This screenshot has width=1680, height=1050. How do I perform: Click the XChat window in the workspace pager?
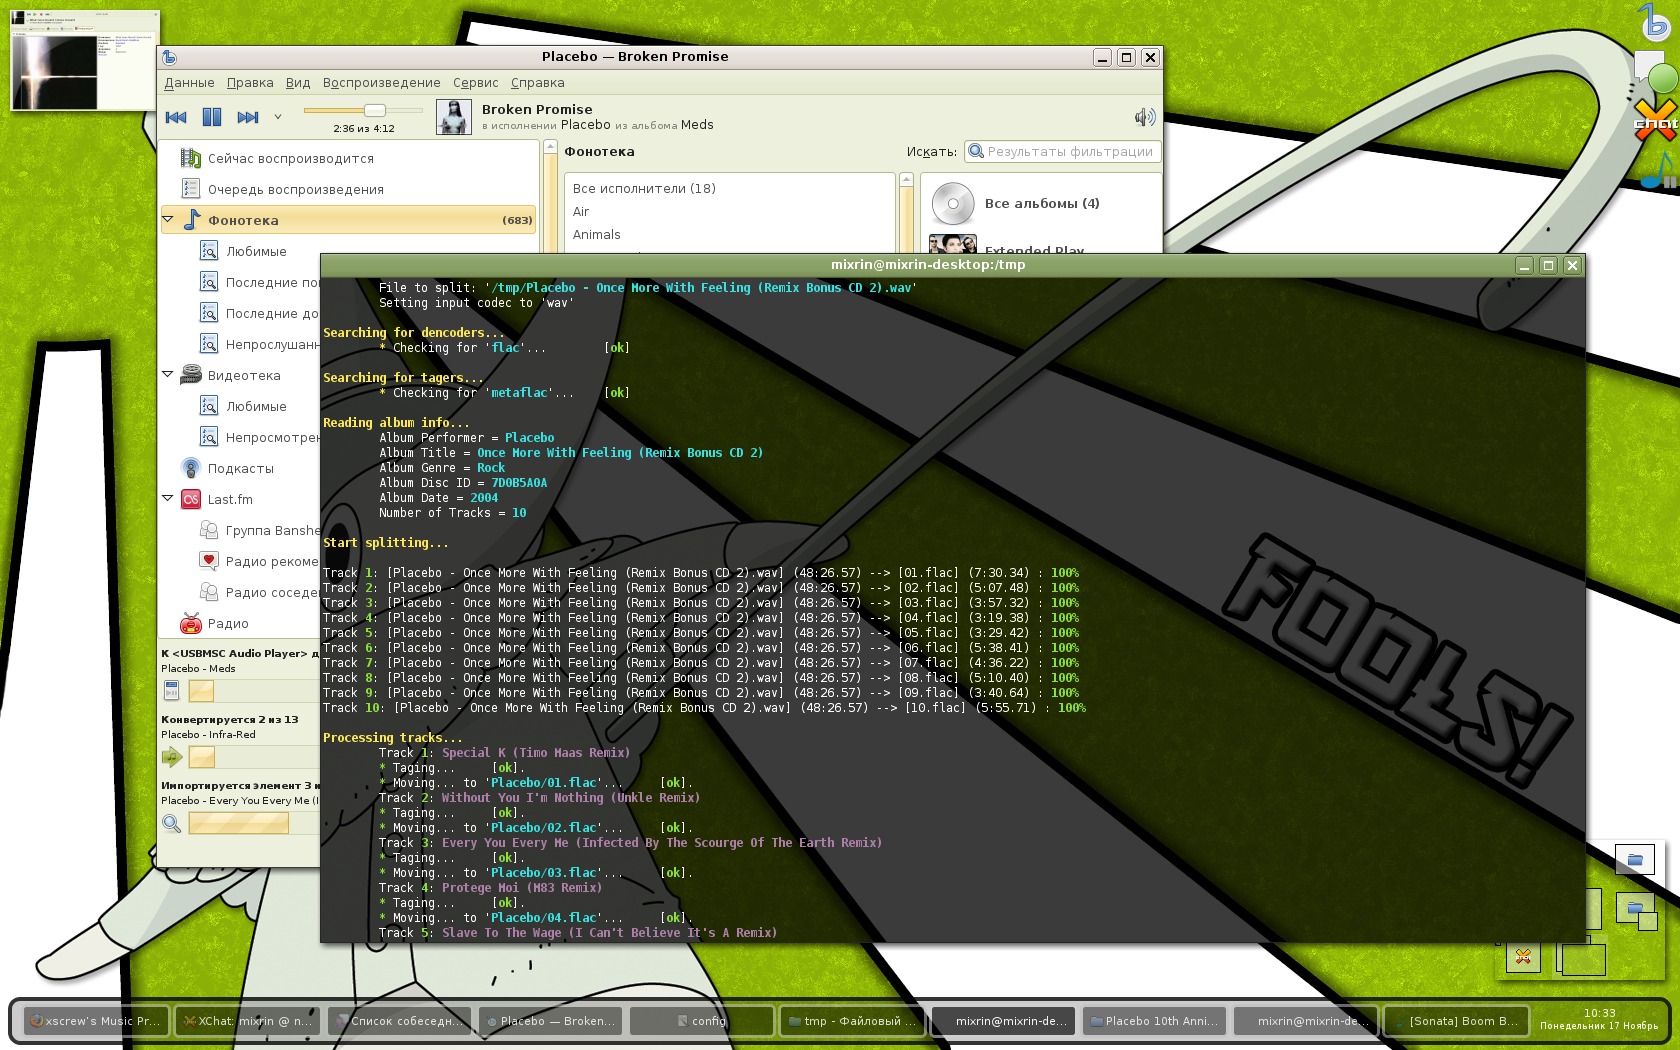point(1523,956)
